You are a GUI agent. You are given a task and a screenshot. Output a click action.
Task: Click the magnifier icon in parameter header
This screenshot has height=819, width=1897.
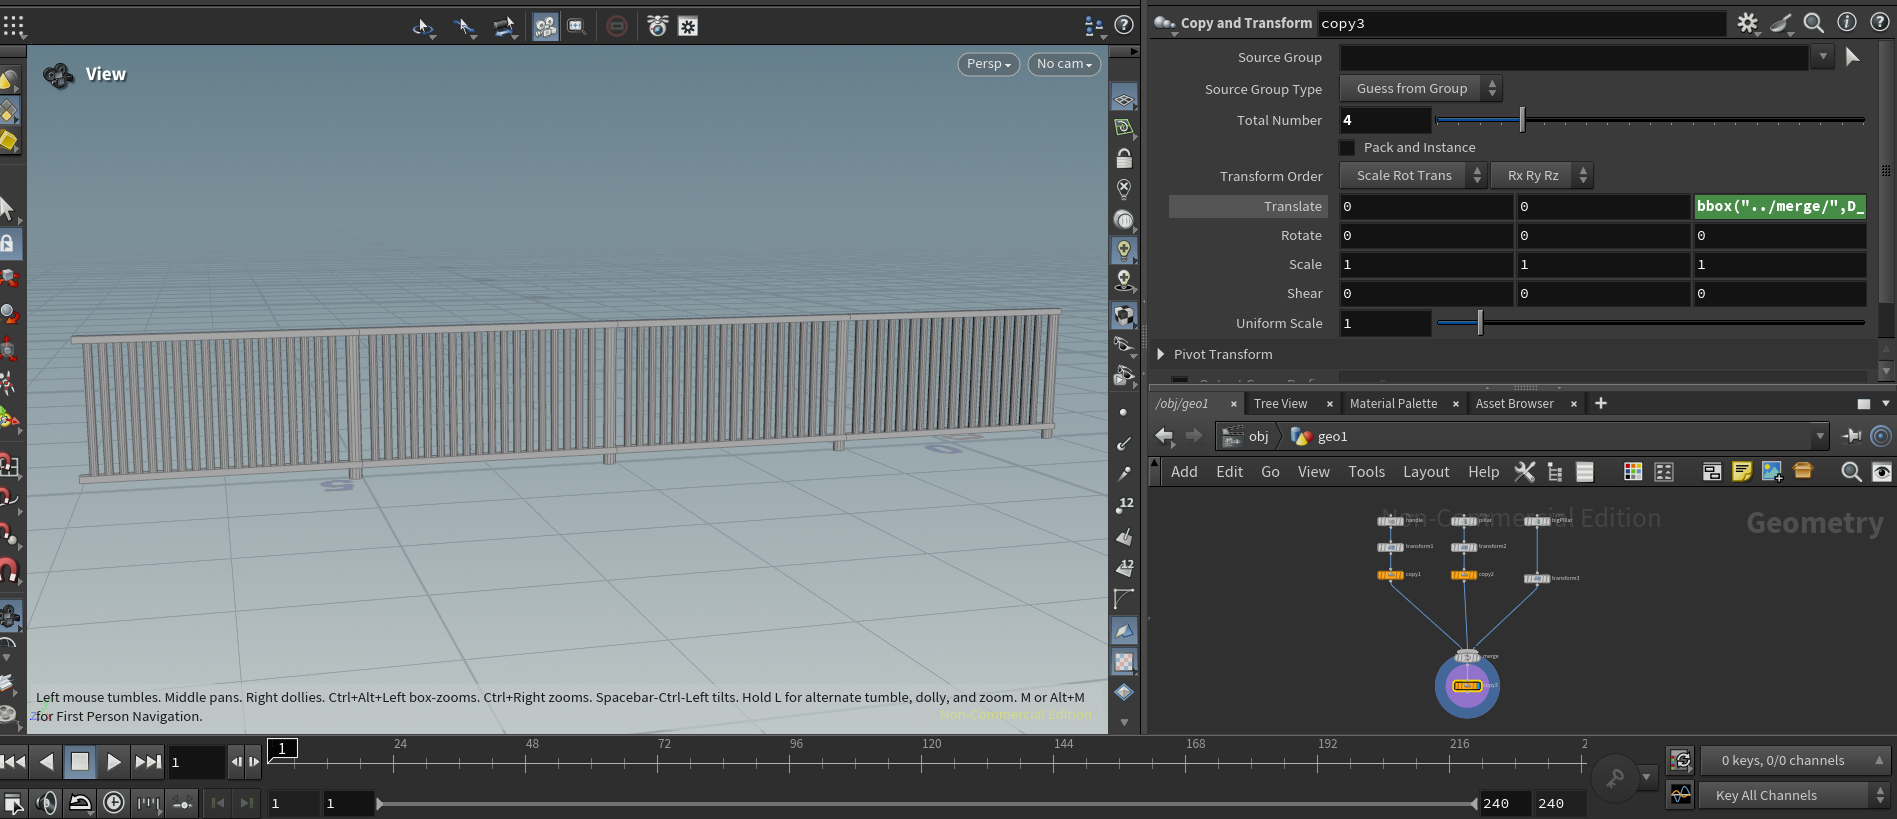click(x=1813, y=23)
